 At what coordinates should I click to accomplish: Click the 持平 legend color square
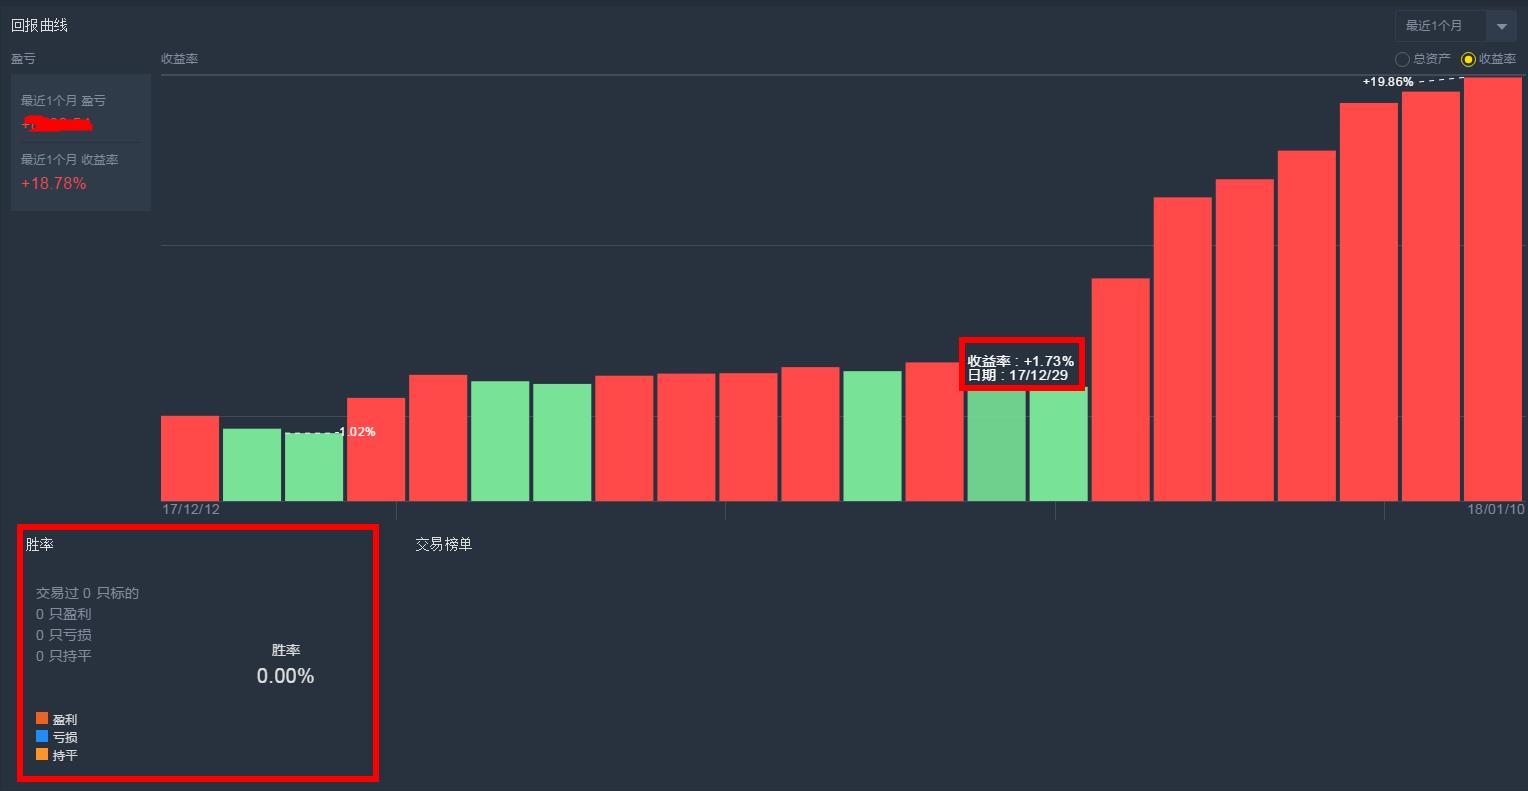point(42,754)
